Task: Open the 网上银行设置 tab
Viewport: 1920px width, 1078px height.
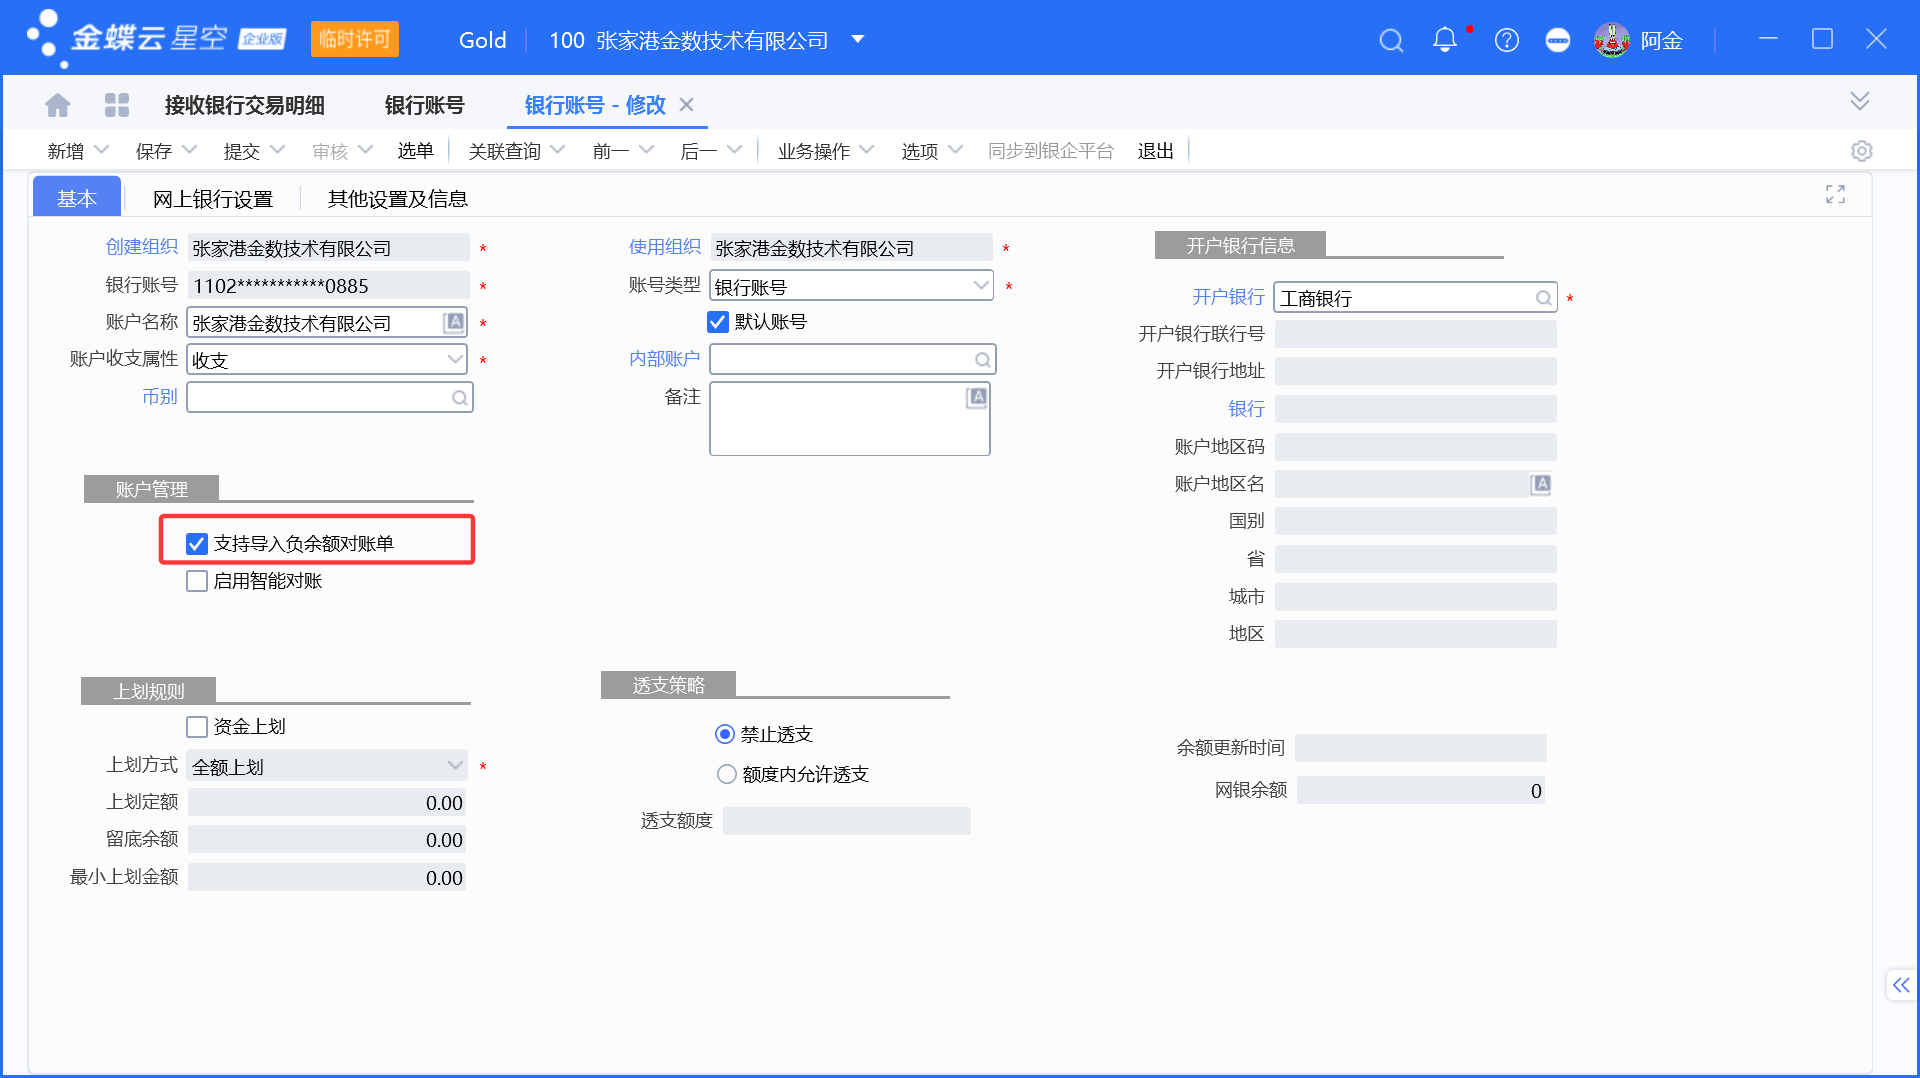Action: click(213, 198)
